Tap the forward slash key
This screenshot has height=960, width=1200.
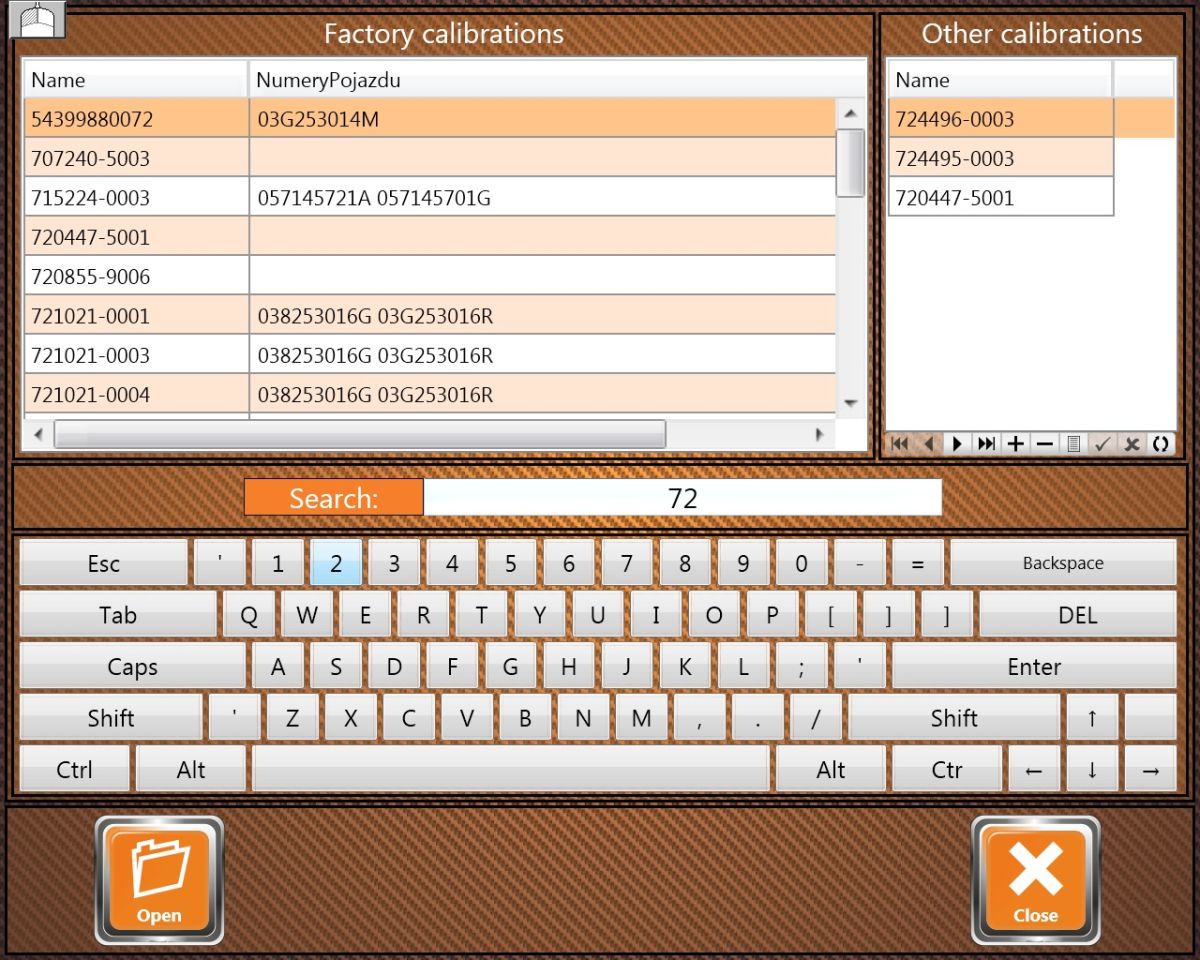[816, 718]
